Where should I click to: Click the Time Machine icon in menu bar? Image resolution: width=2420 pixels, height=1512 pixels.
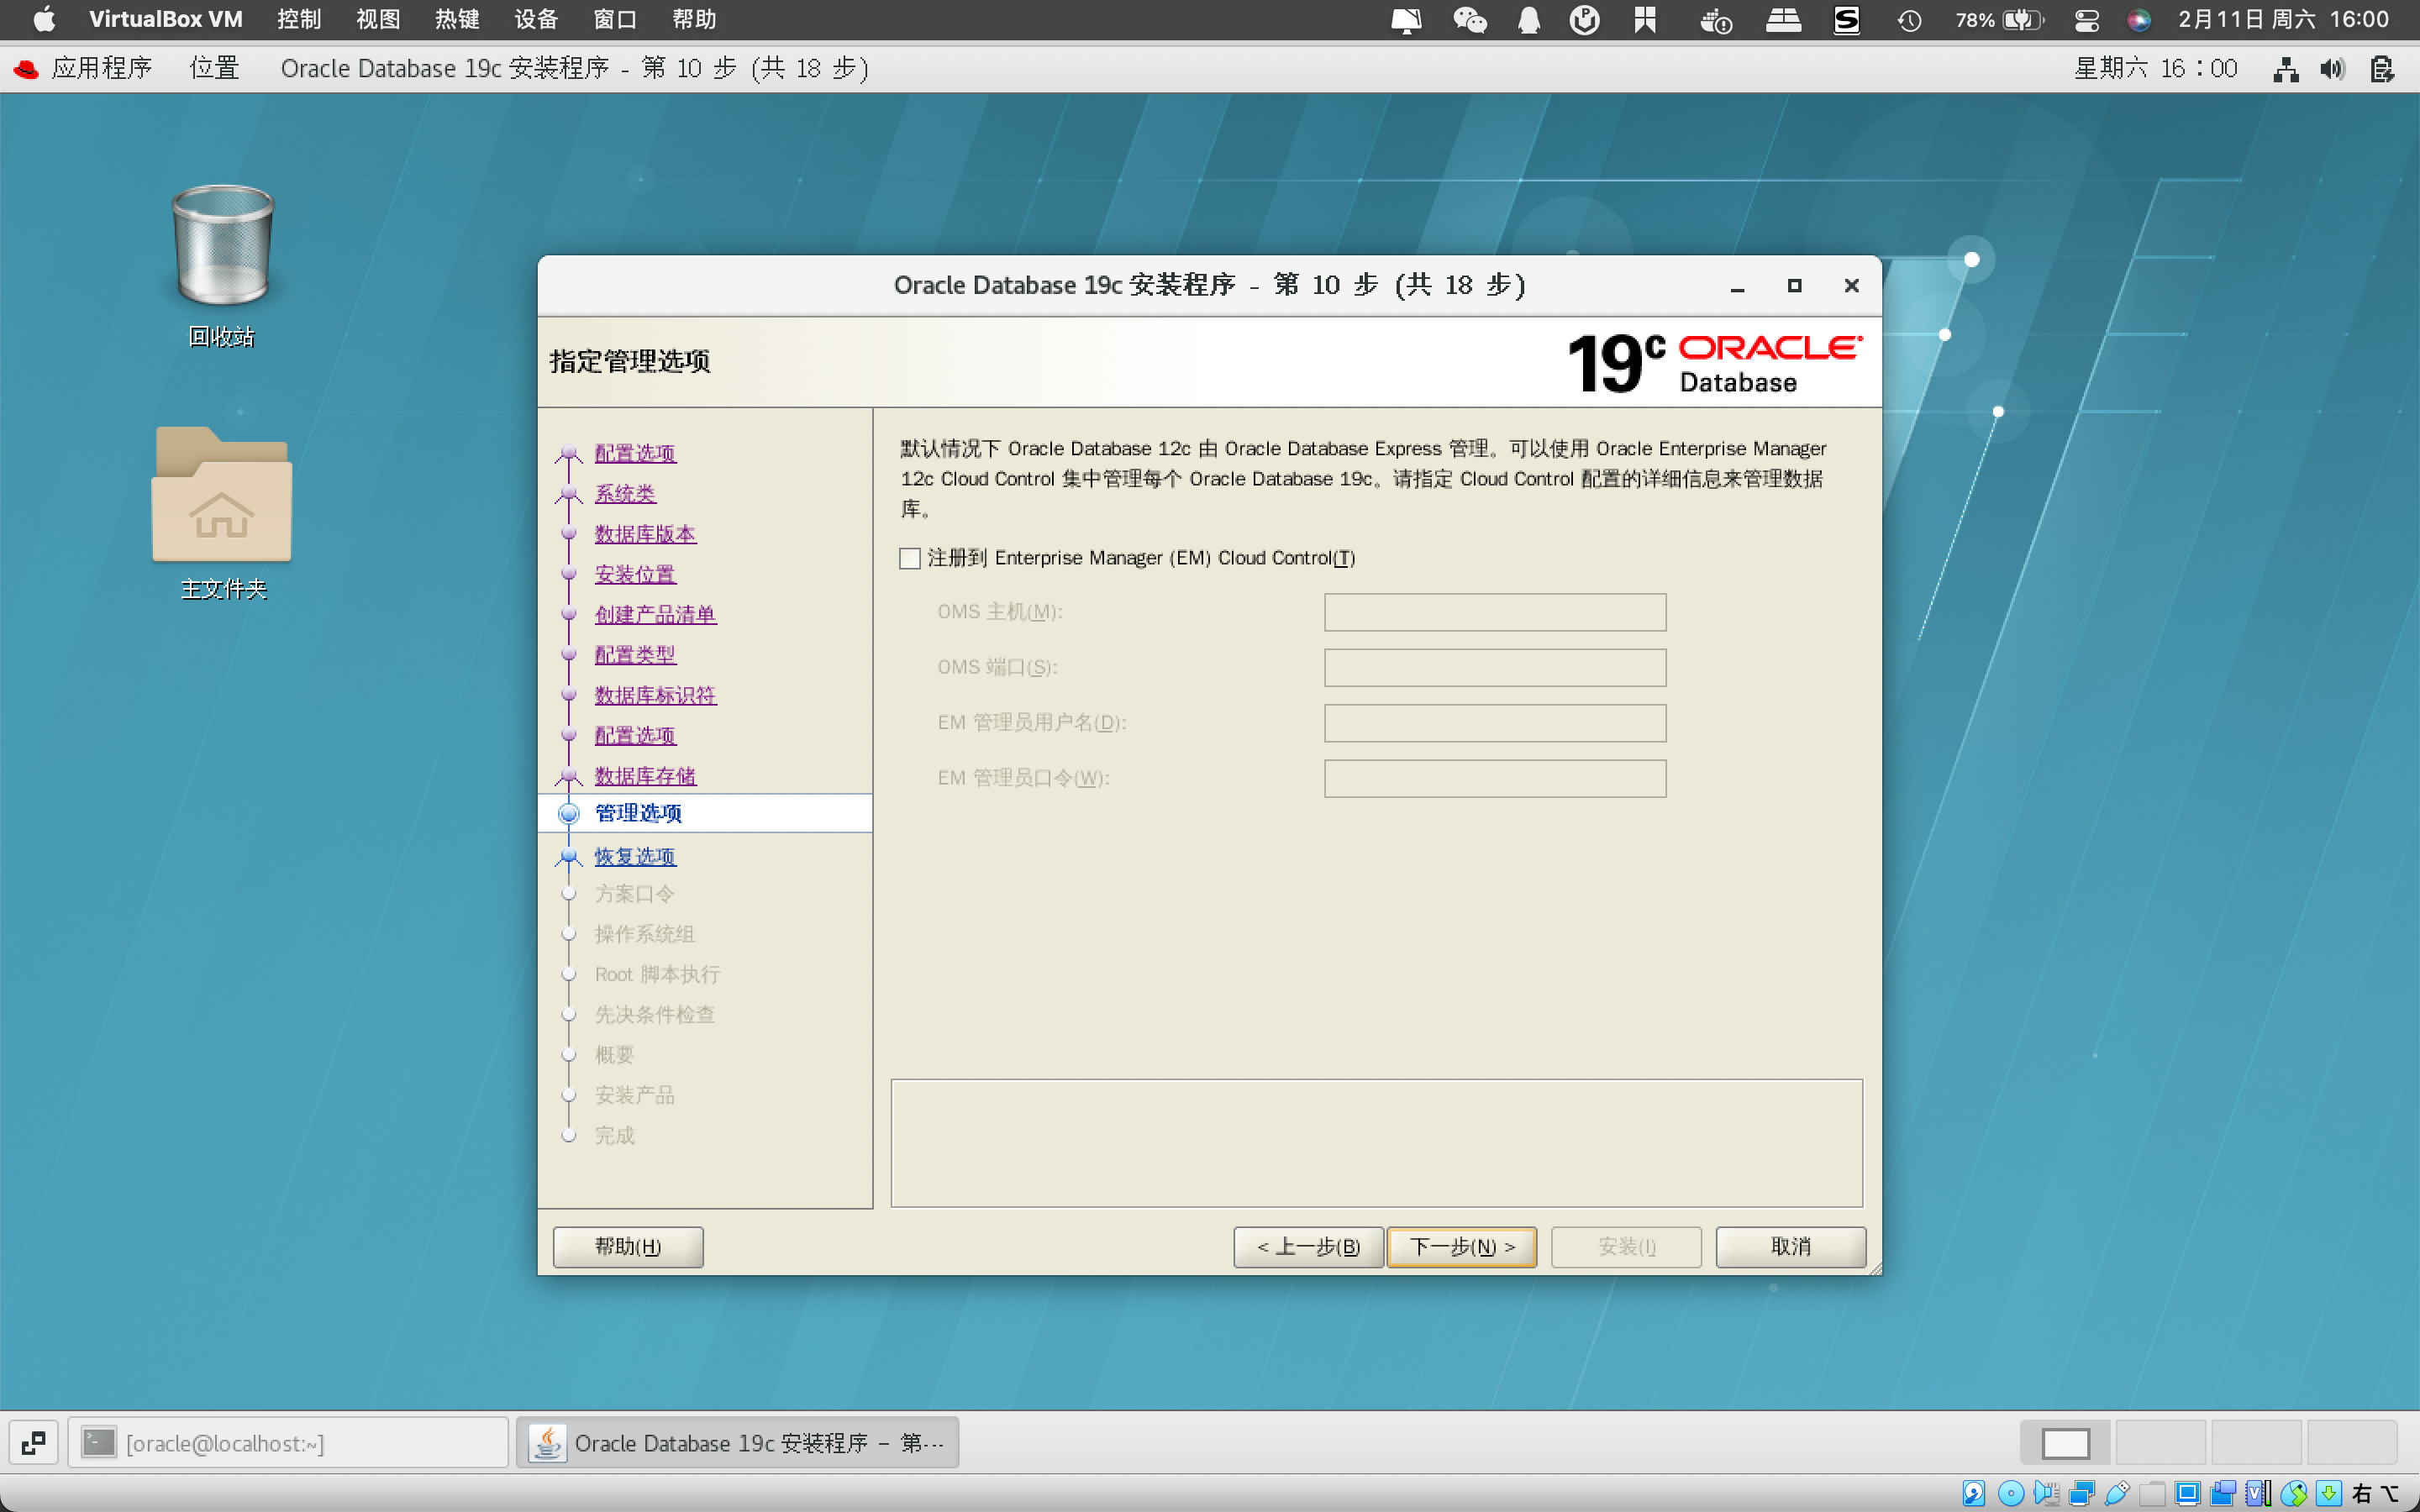coord(1909,20)
